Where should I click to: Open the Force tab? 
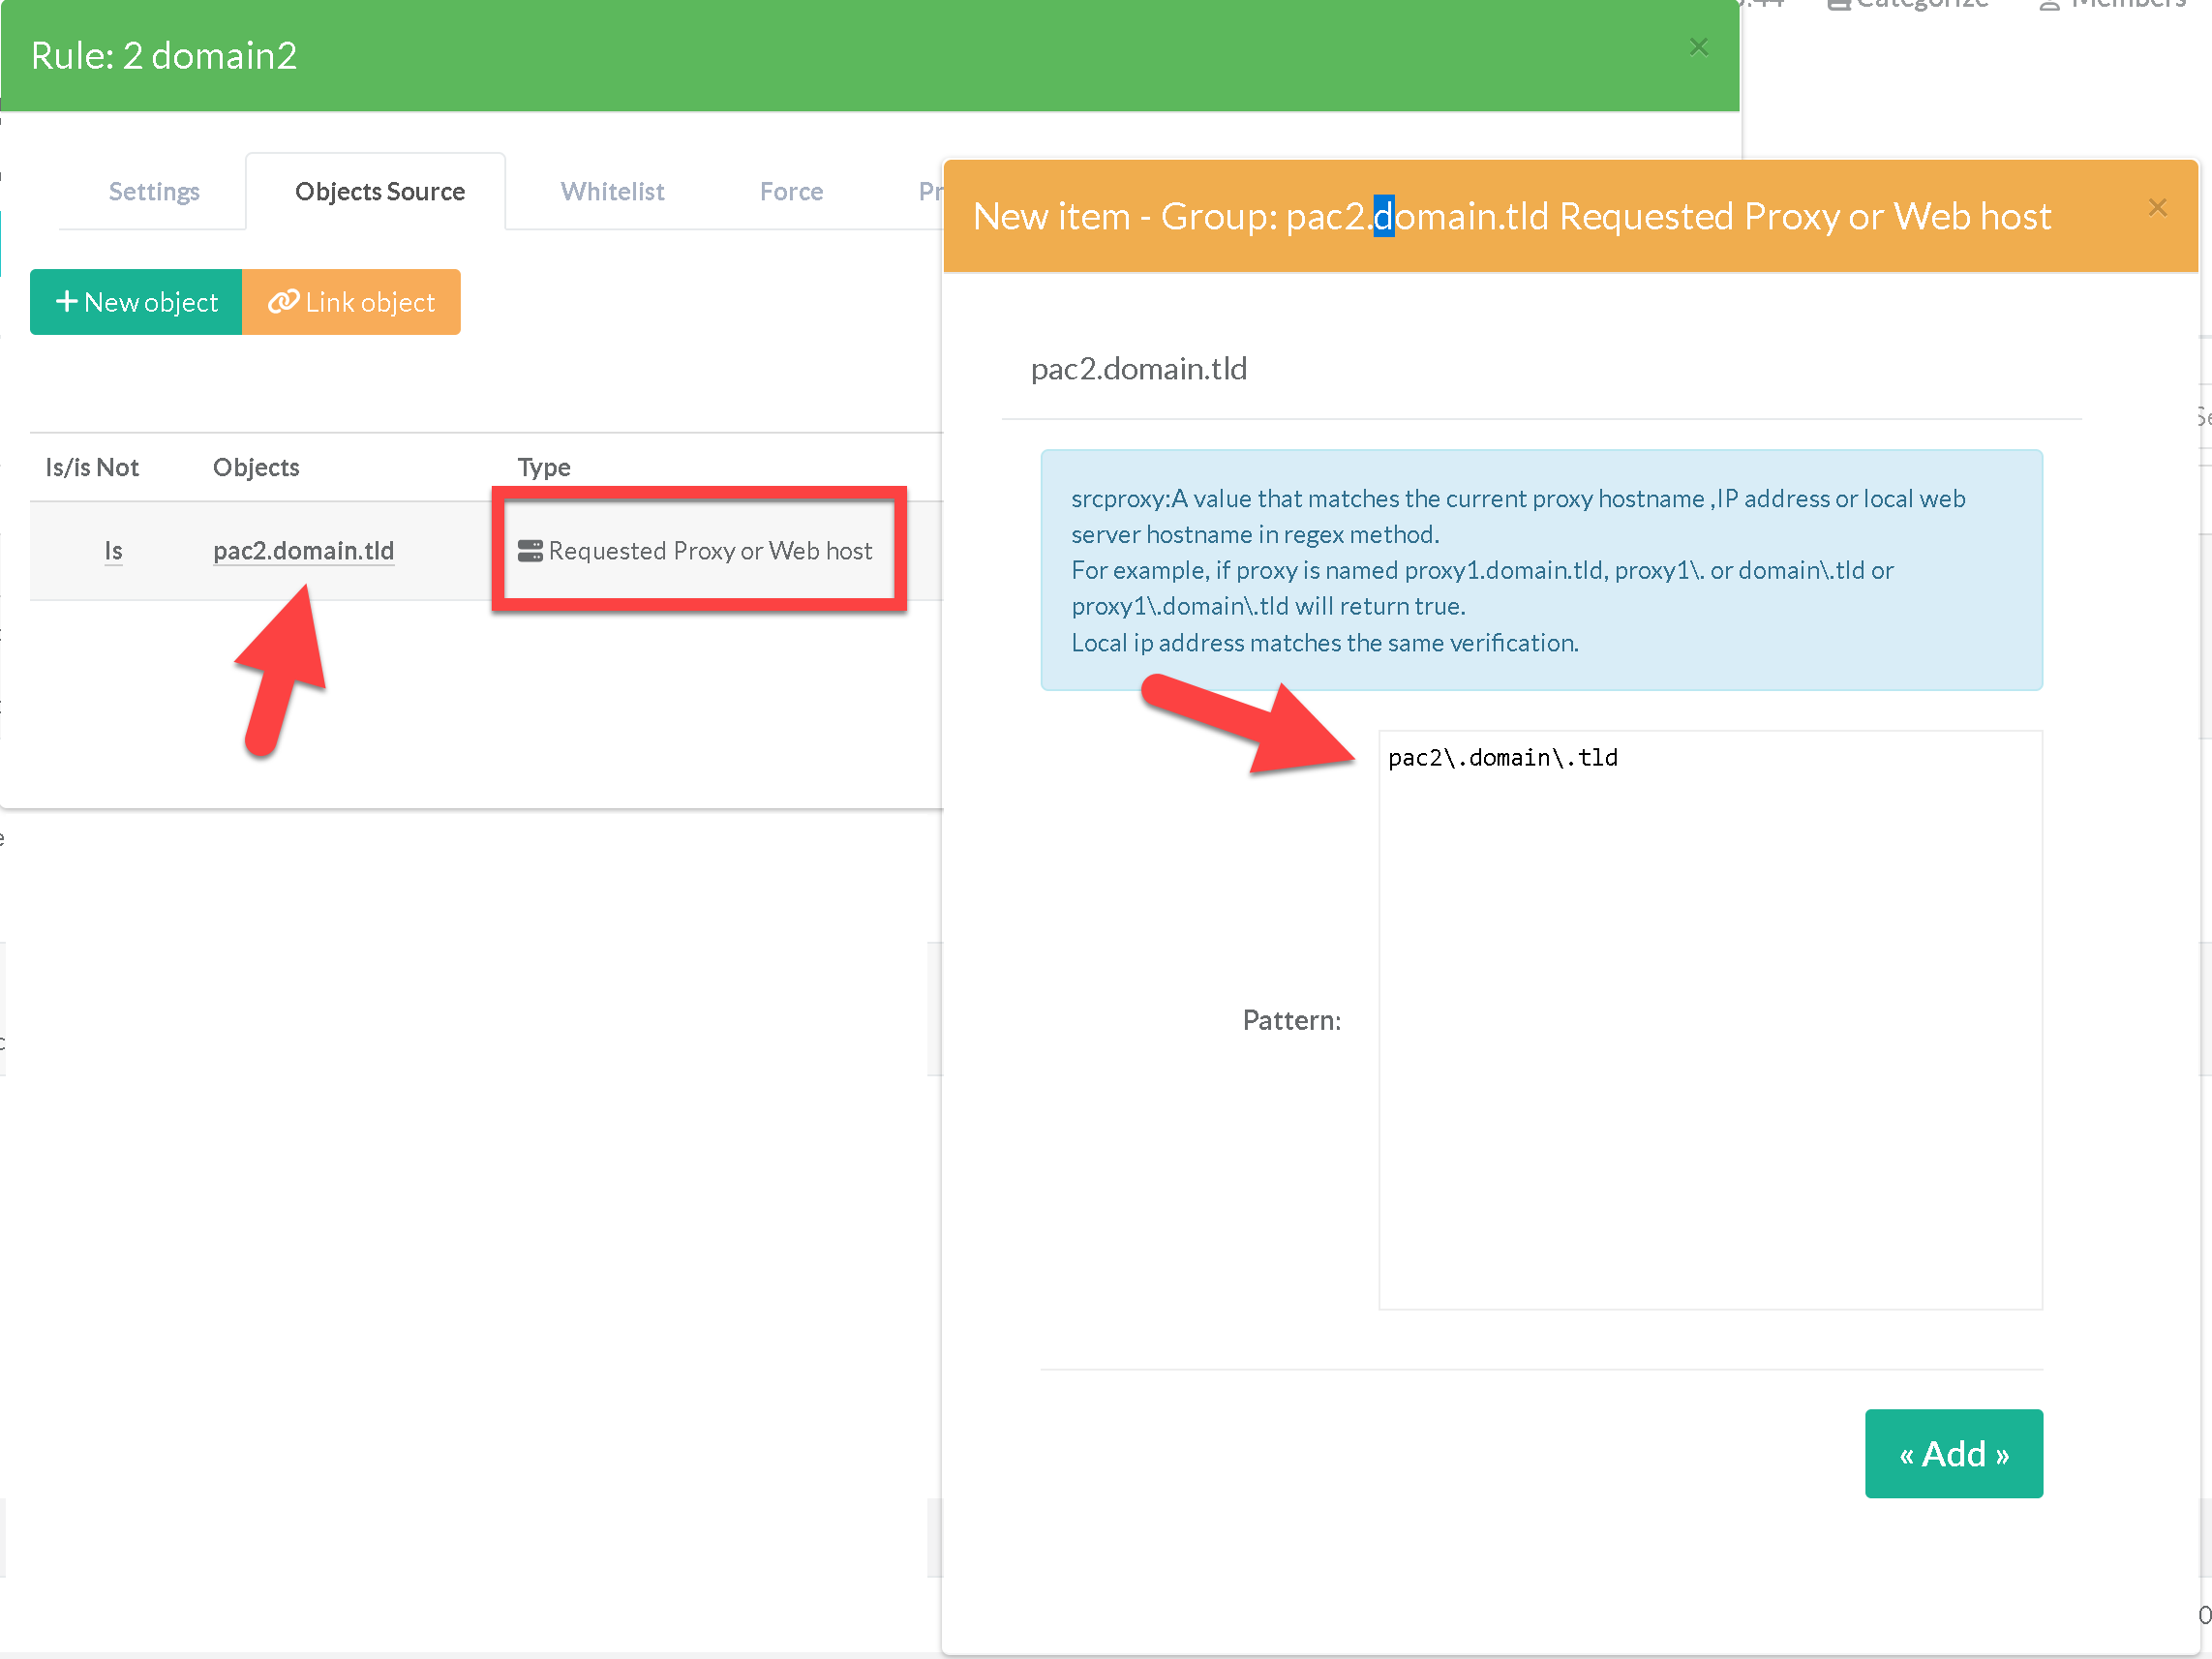pyautogui.click(x=791, y=191)
